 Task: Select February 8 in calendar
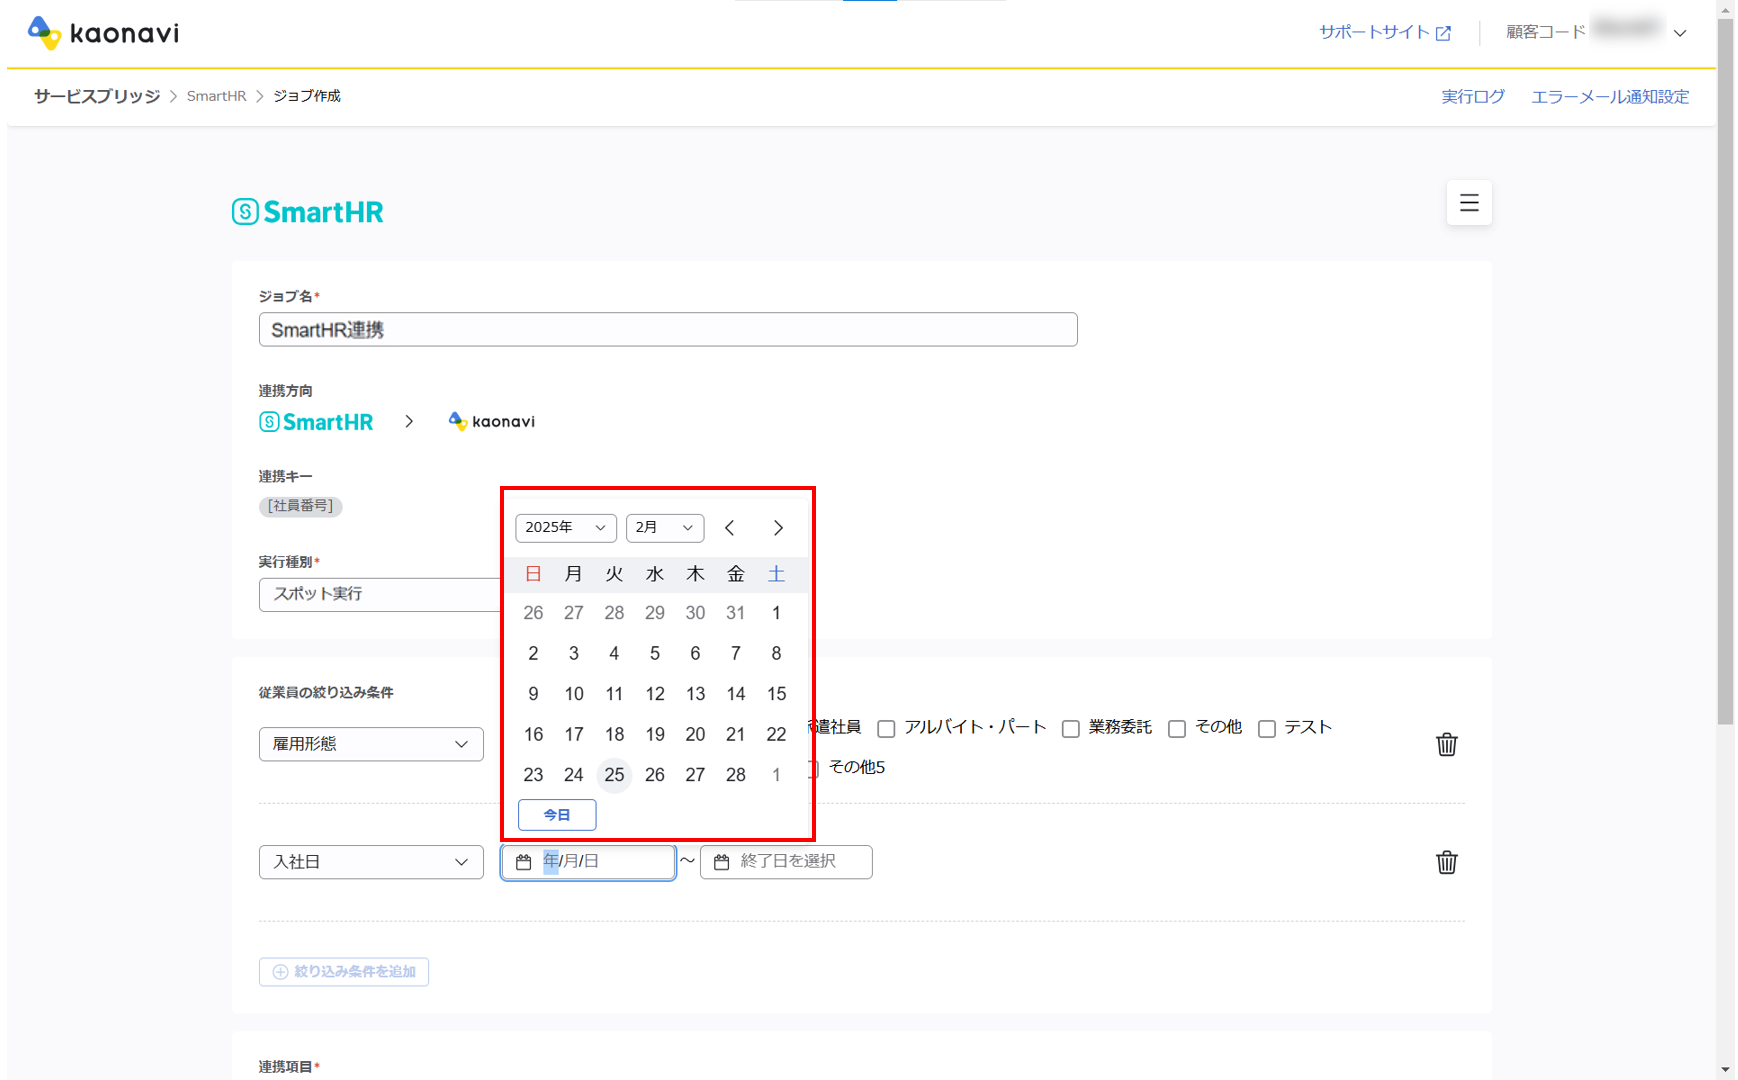click(776, 654)
